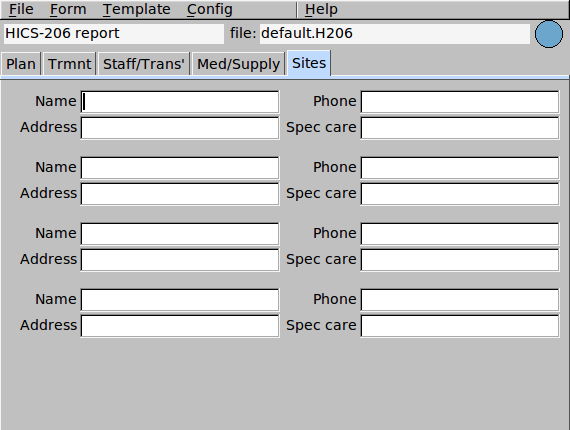Focus the fourth site's Phone field

tap(460, 300)
